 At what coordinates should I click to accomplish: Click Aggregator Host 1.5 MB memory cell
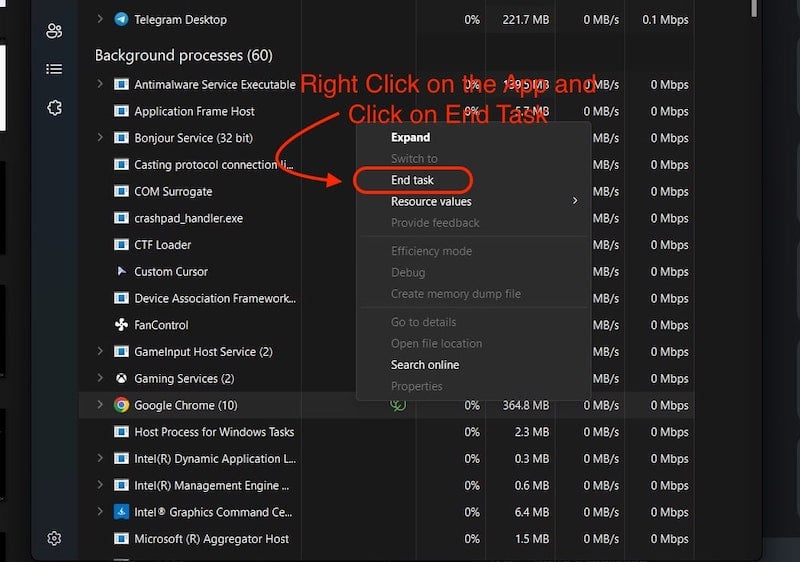[532, 539]
